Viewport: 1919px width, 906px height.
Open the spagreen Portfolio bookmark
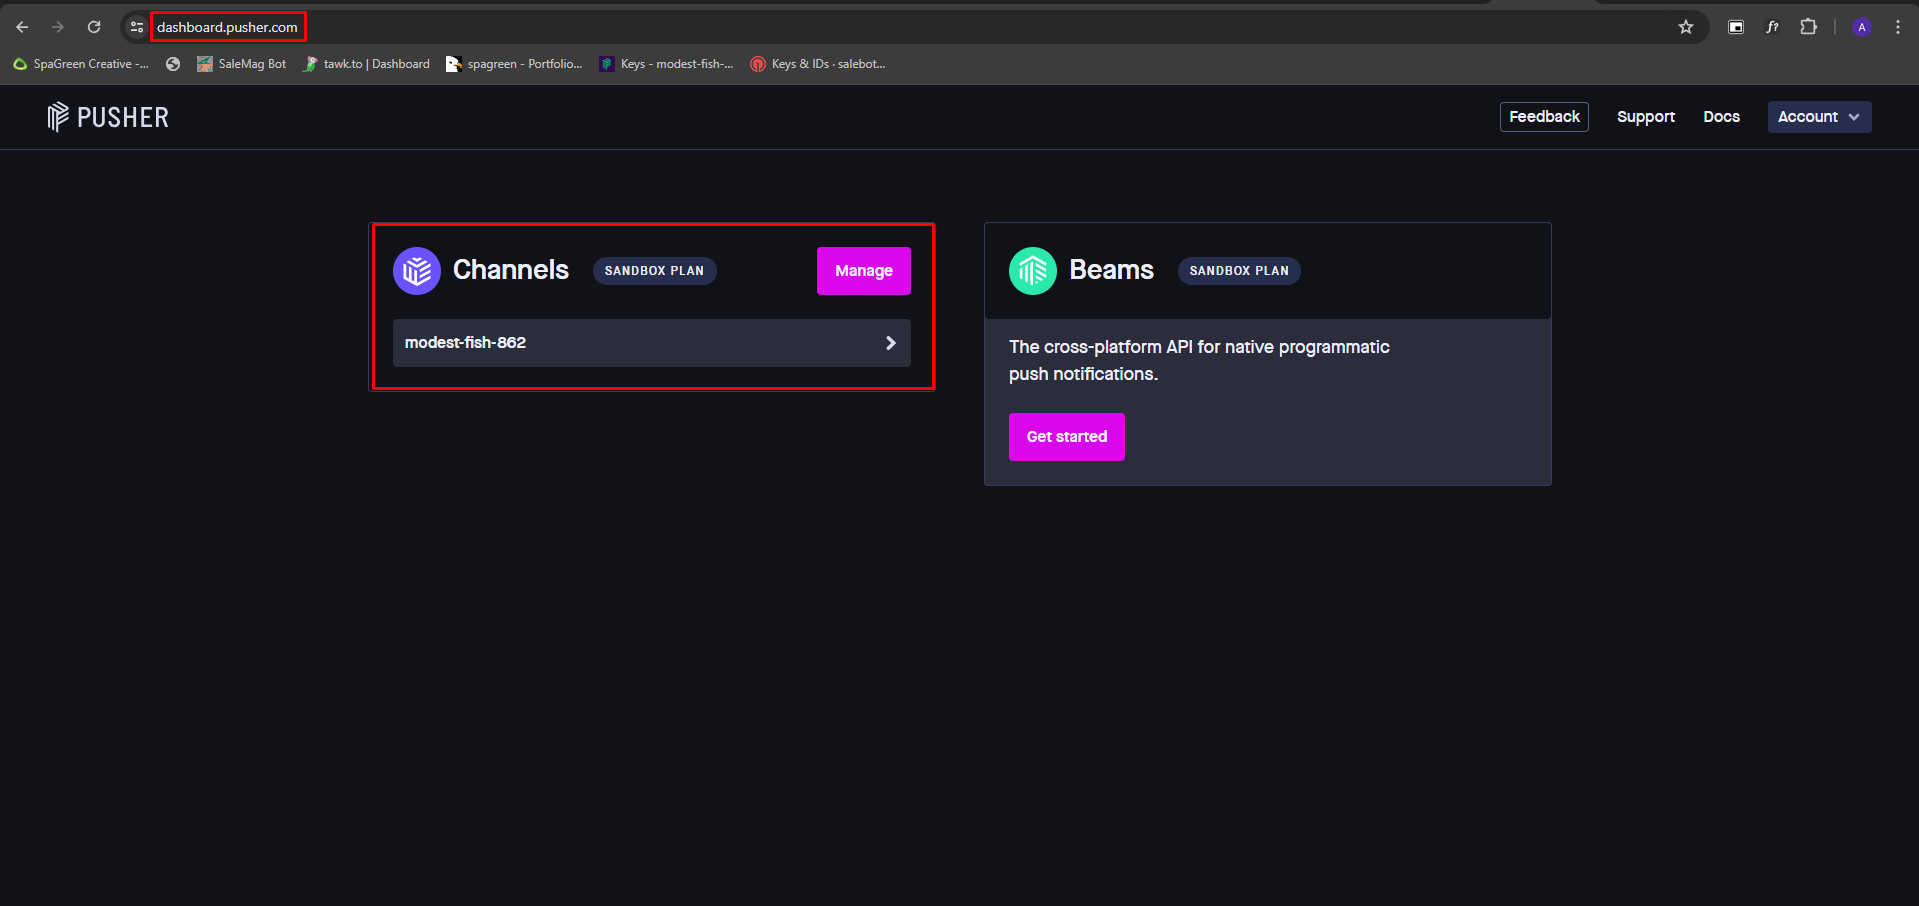coord(514,64)
